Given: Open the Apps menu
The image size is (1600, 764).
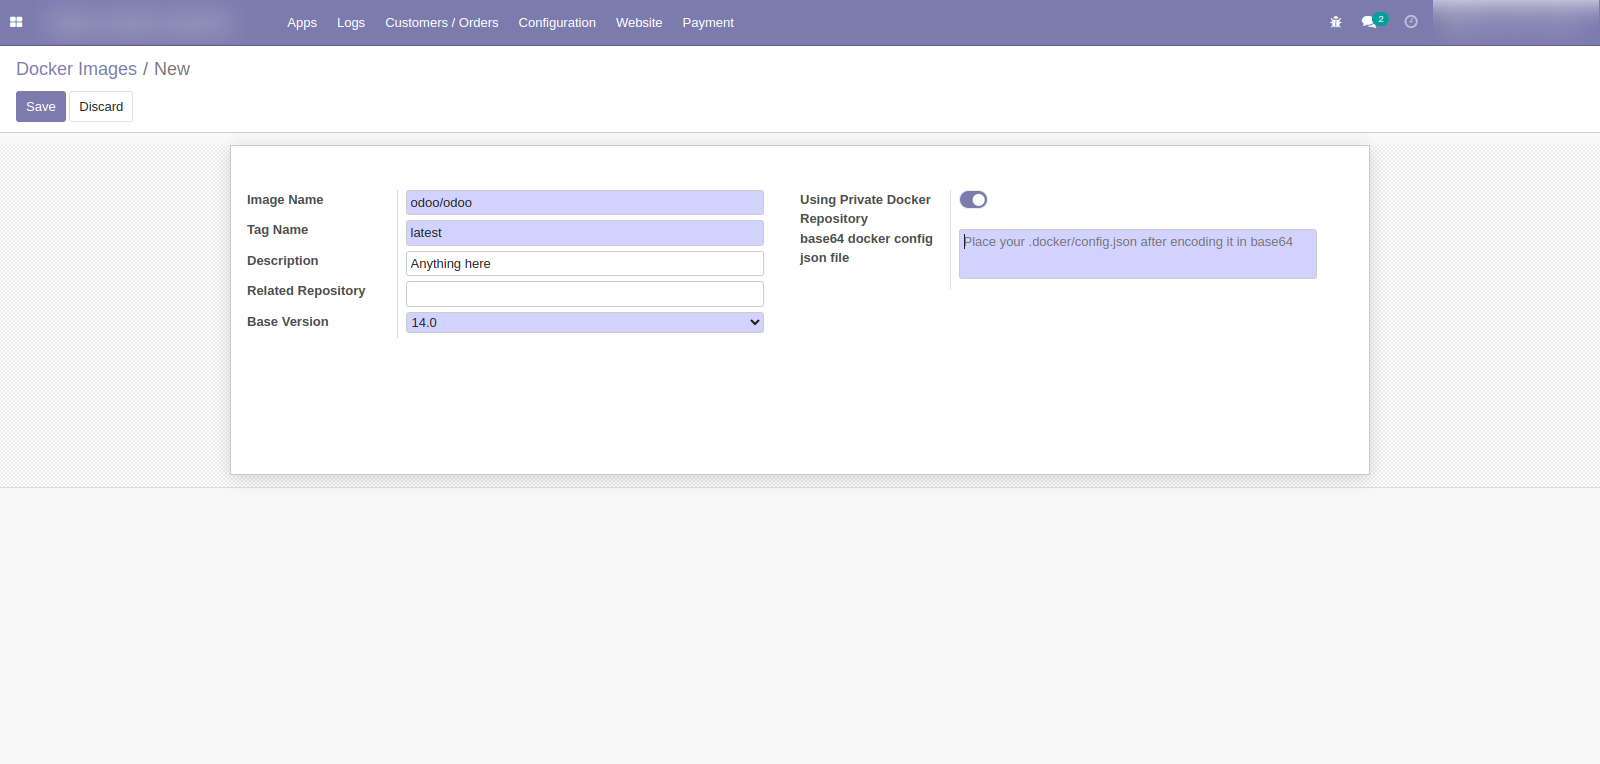Looking at the screenshot, I should (x=301, y=23).
